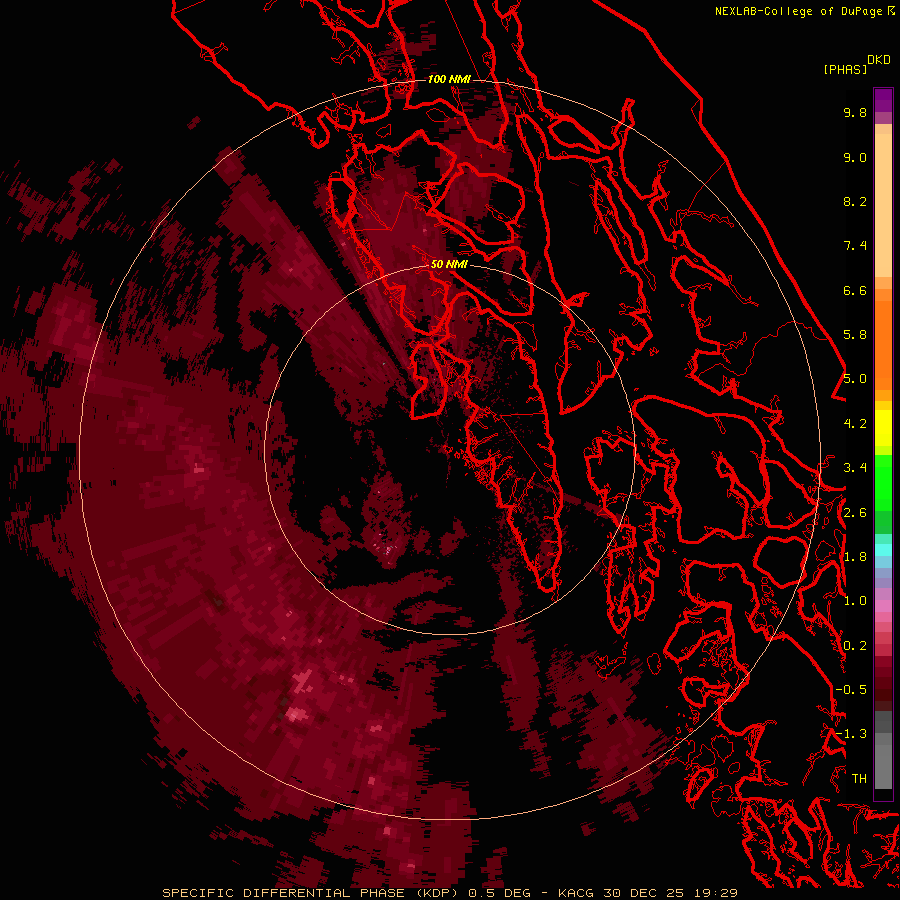Click the 5.8 value on the color scale

point(855,335)
